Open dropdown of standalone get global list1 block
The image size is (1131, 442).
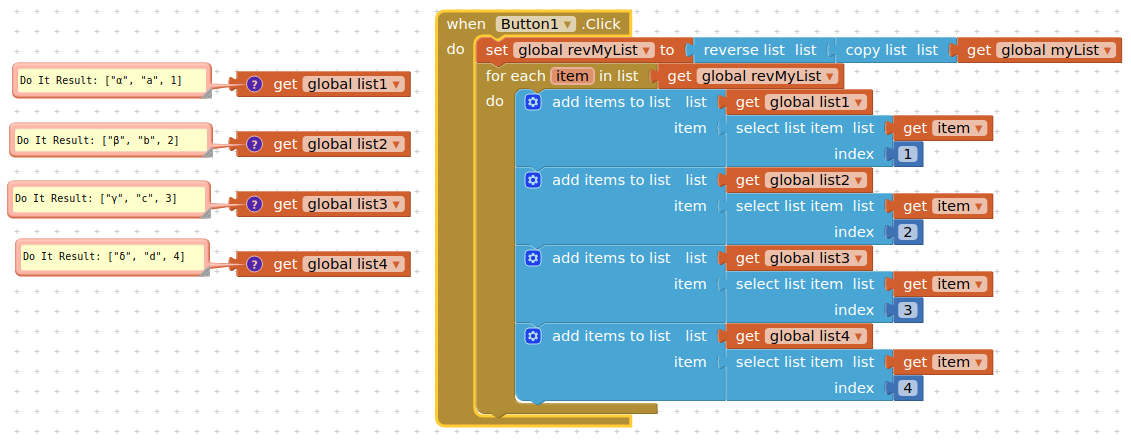click(354, 84)
